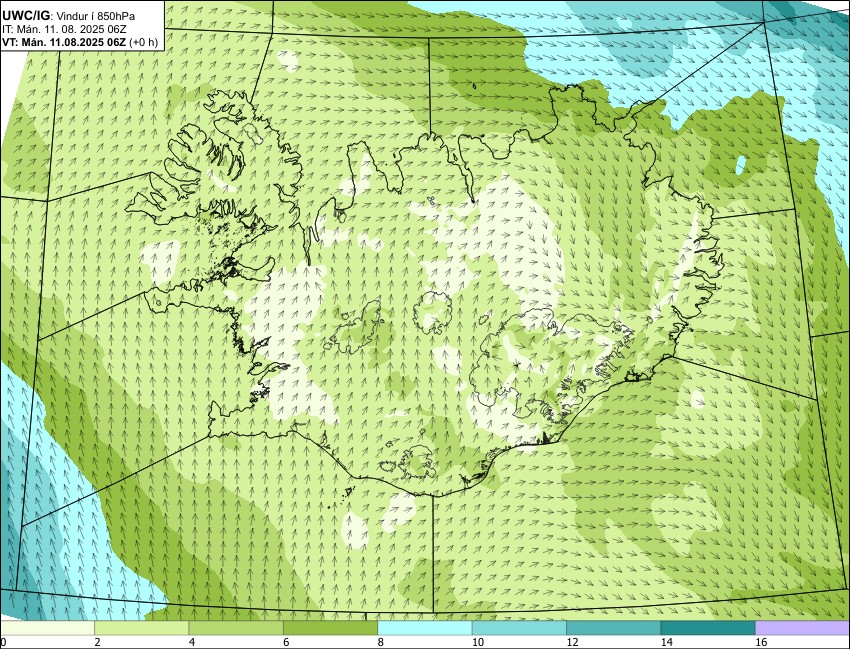
Task: Click the legend scale value "2"
Action: 96,642
